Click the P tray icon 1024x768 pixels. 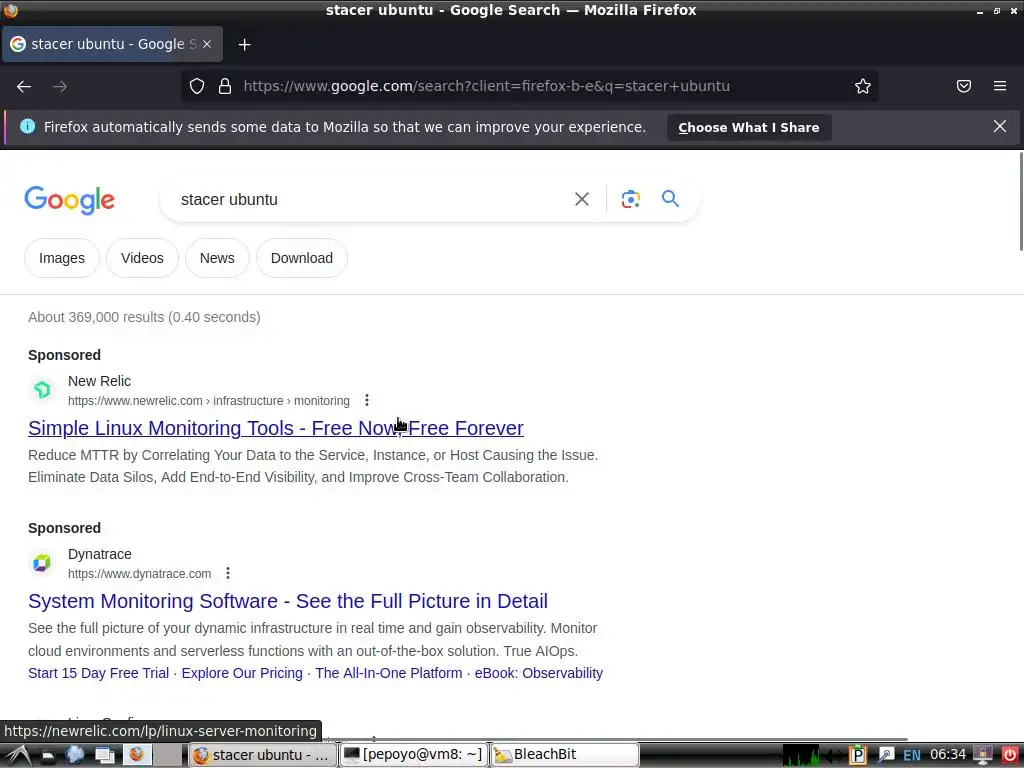(x=858, y=755)
